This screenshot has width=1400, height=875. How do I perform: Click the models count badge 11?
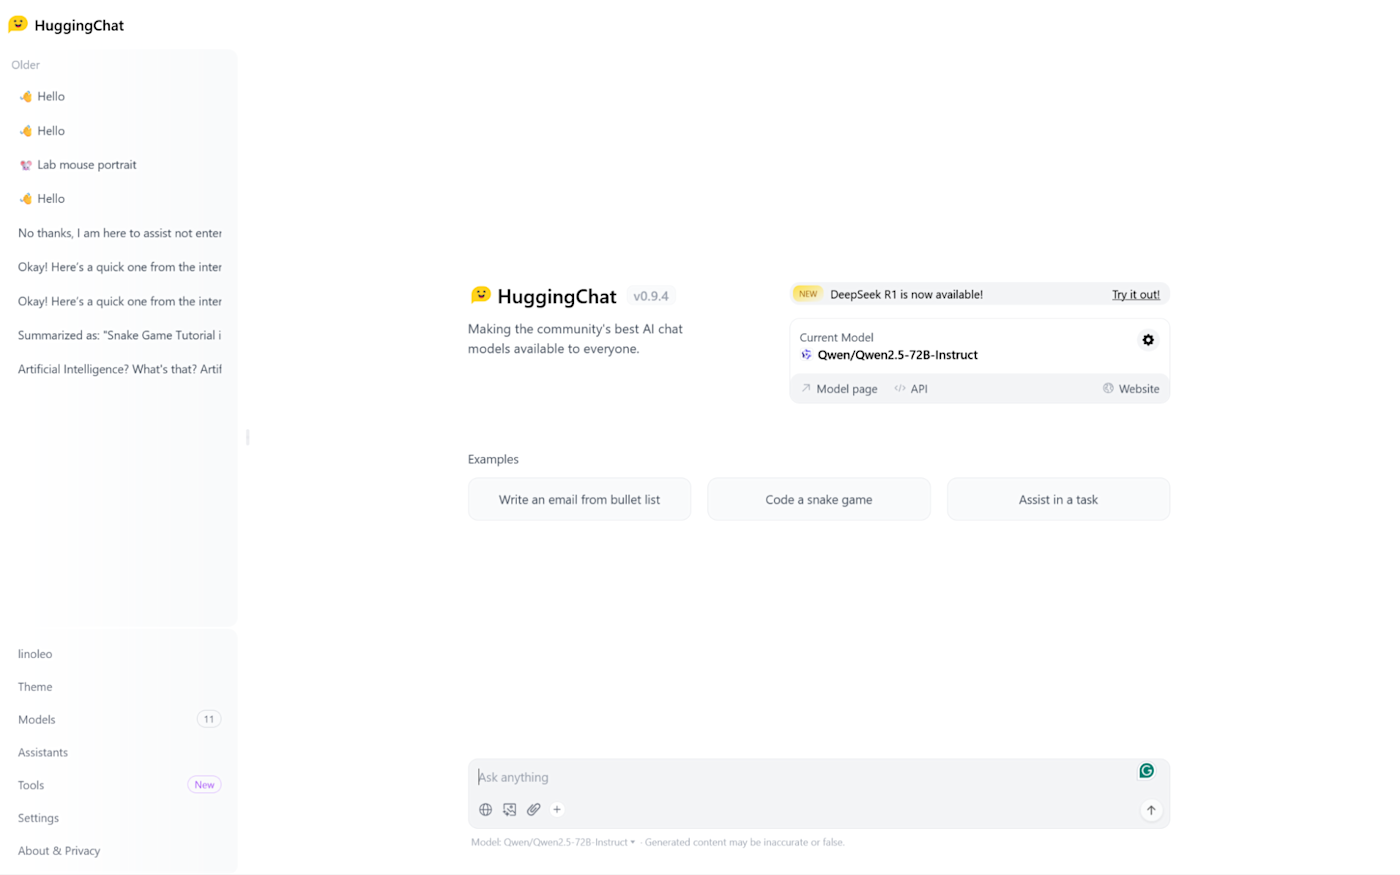(208, 719)
